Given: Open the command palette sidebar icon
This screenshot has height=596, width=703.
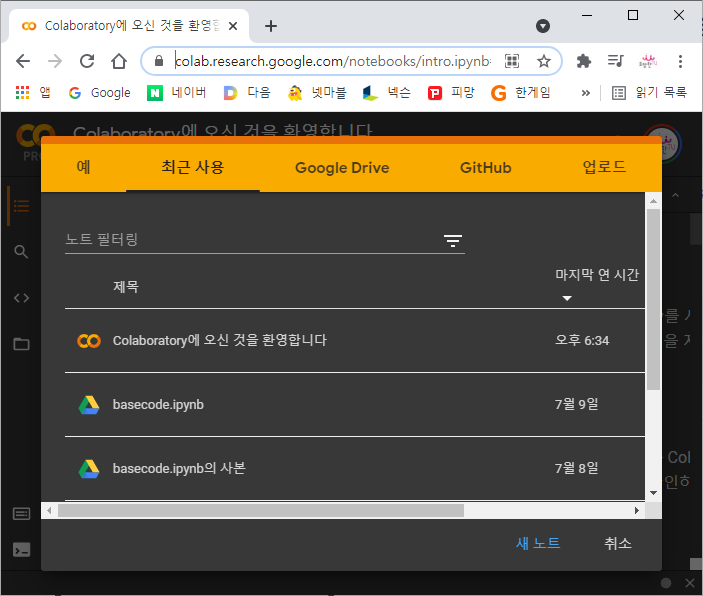Looking at the screenshot, I should pyautogui.click(x=21, y=513).
